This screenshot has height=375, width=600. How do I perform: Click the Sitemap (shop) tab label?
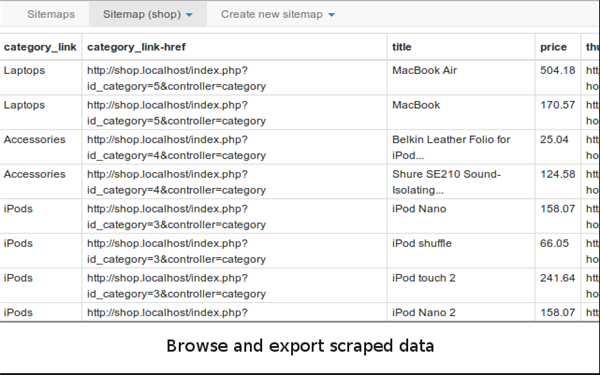click(x=142, y=14)
